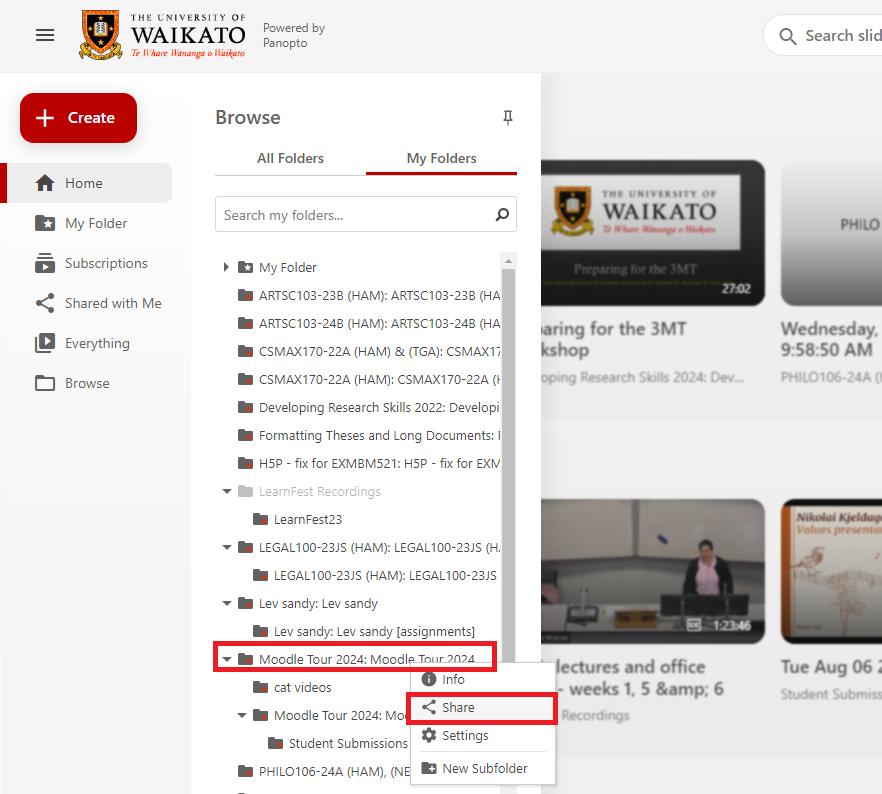Screen dimensions: 882x794
Task: Click the My Folder star icon in sidebar
Action: point(45,223)
